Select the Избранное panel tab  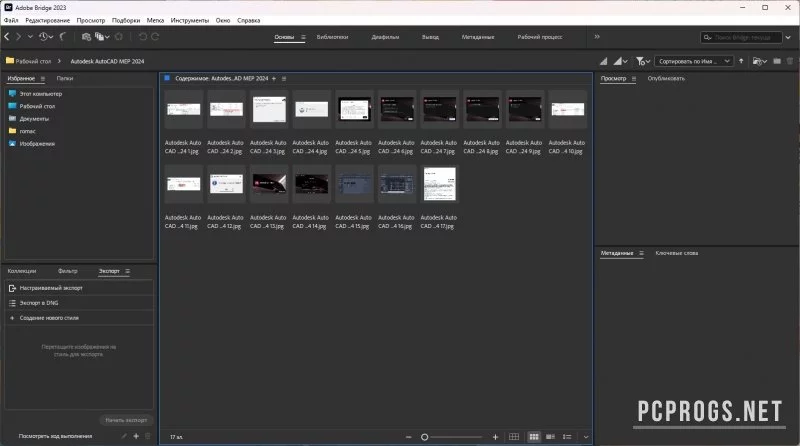21,79
